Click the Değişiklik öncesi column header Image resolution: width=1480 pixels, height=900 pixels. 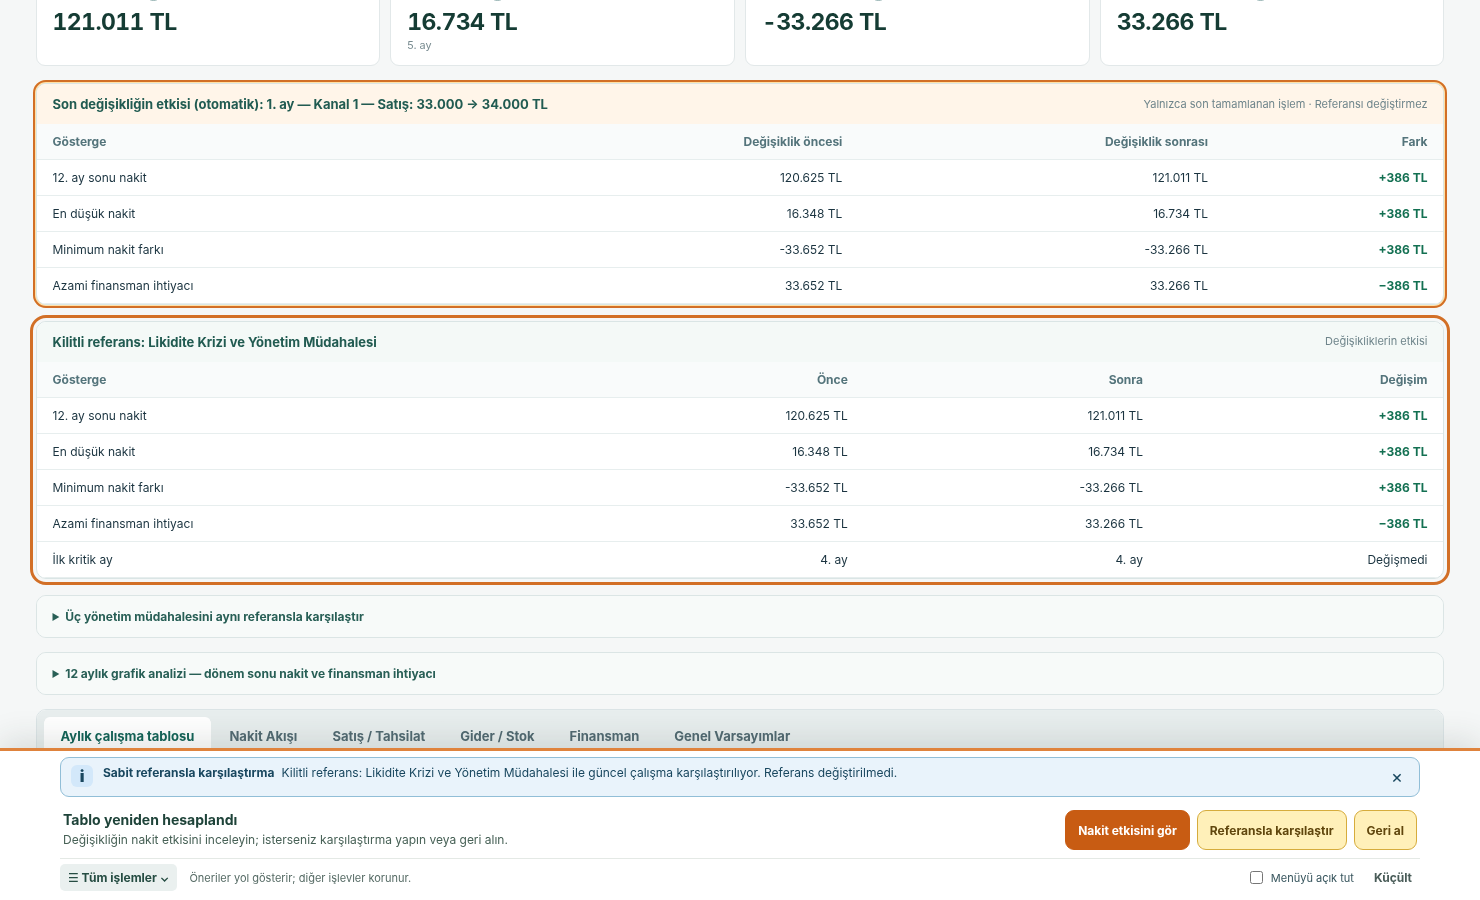[x=792, y=142]
